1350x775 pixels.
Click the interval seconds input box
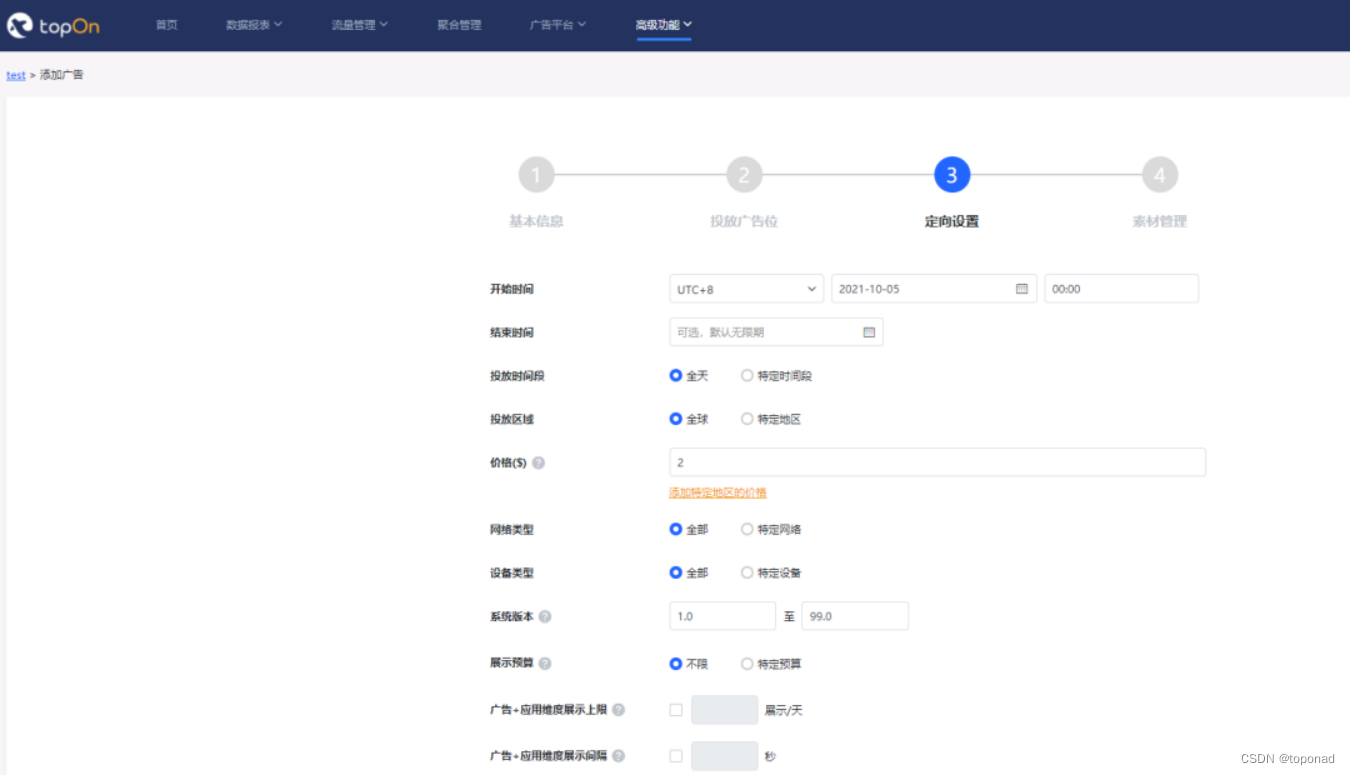724,756
